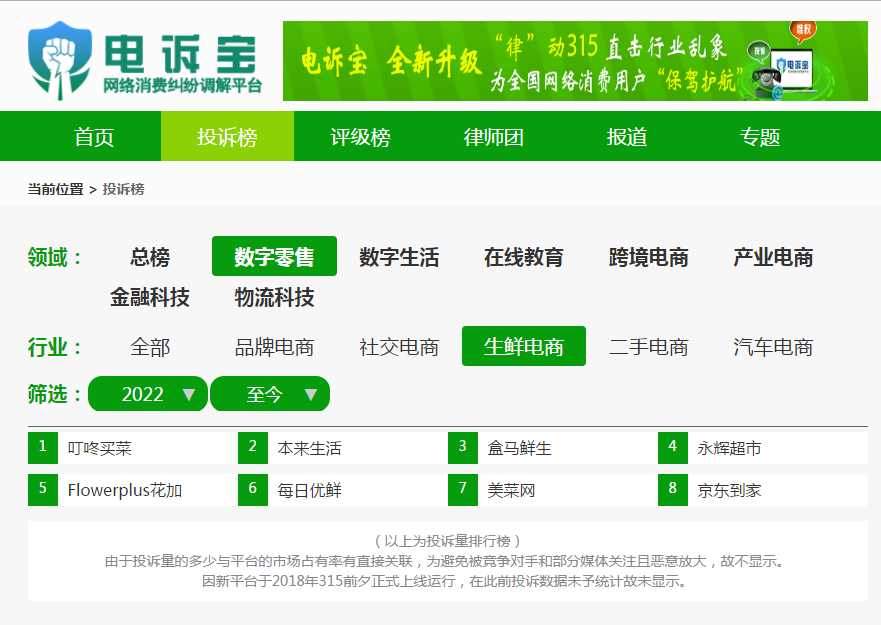Screen dimensions: 881x625
Task: Open the 评级榜 navigation tab
Action: tap(360, 137)
